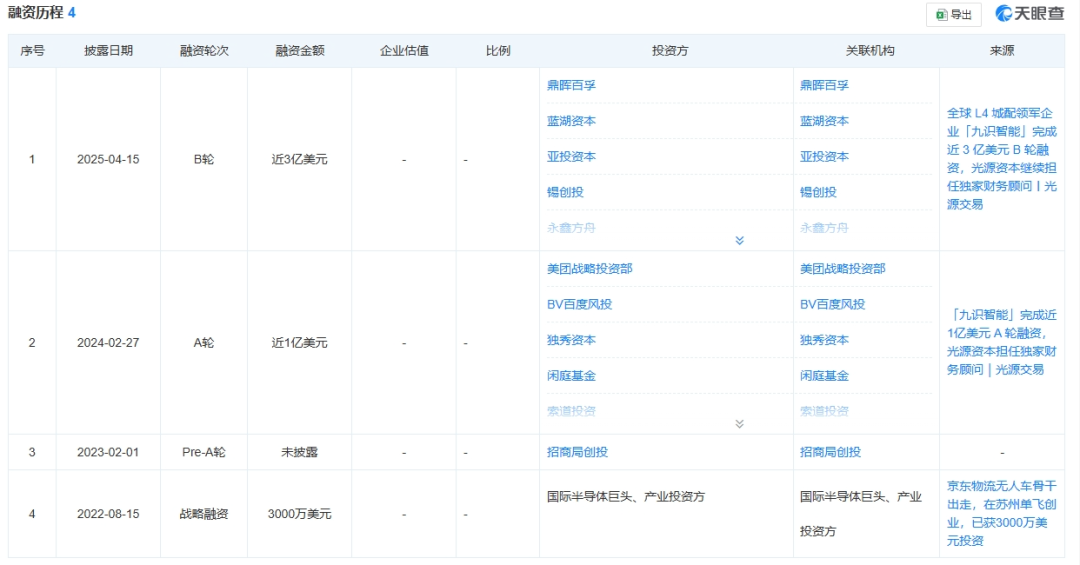Open 闲庭基金 in 关联机构 column

click(x=824, y=376)
